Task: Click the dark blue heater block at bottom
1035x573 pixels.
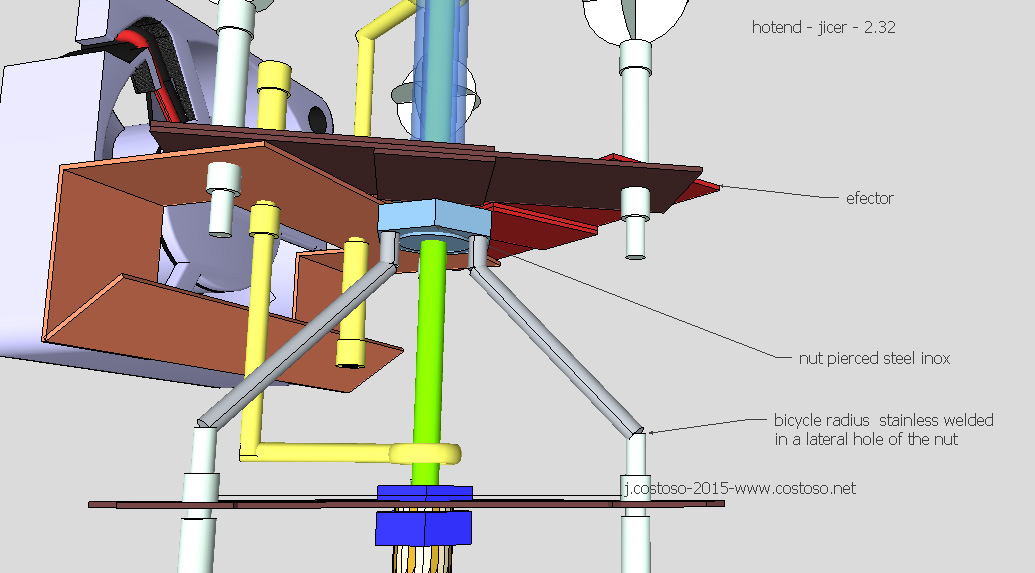Action: (x=424, y=527)
